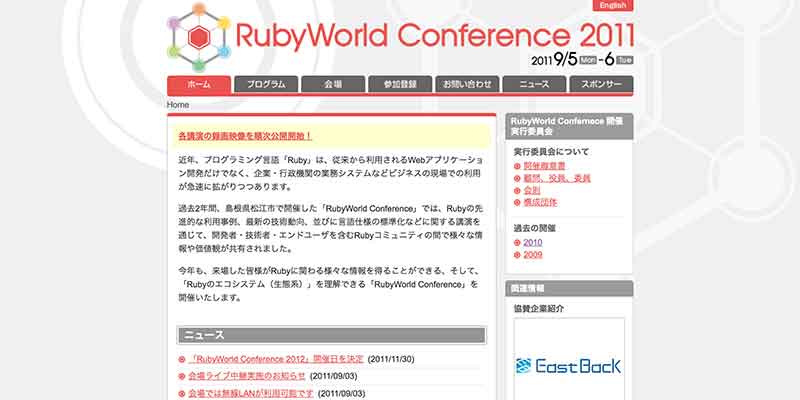The image size is (800, 400).
Task: Select the お問い合わせ tab
Action: pyautogui.click(x=467, y=85)
